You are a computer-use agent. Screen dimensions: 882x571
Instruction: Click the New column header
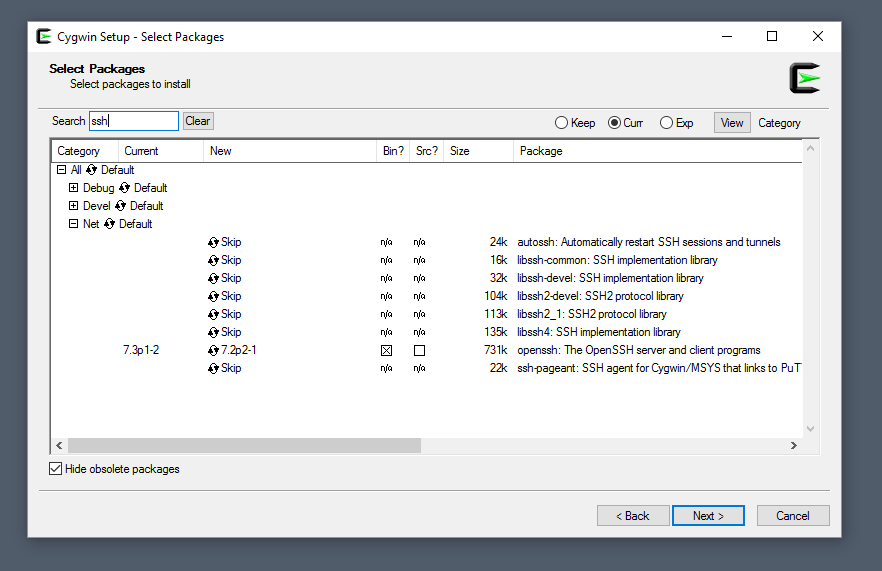tap(290, 151)
